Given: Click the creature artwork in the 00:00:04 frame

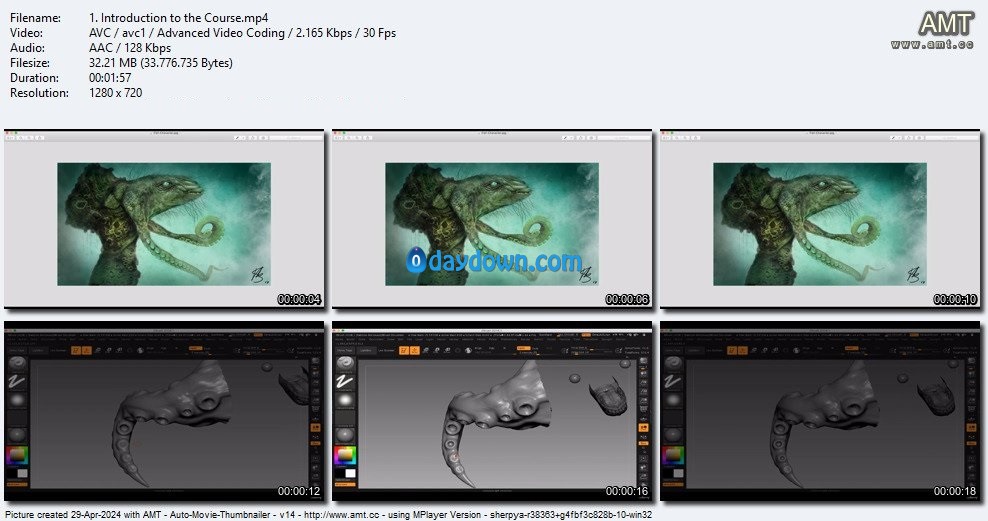Looking at the screenshot, I should [164, 224].
